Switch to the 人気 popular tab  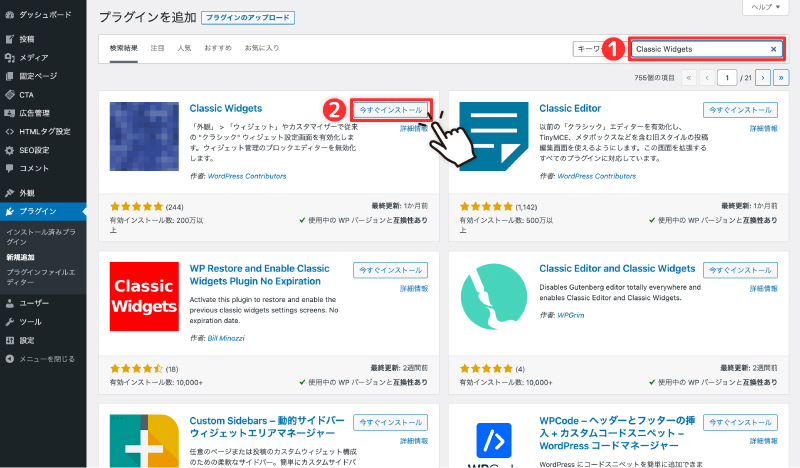184,48
